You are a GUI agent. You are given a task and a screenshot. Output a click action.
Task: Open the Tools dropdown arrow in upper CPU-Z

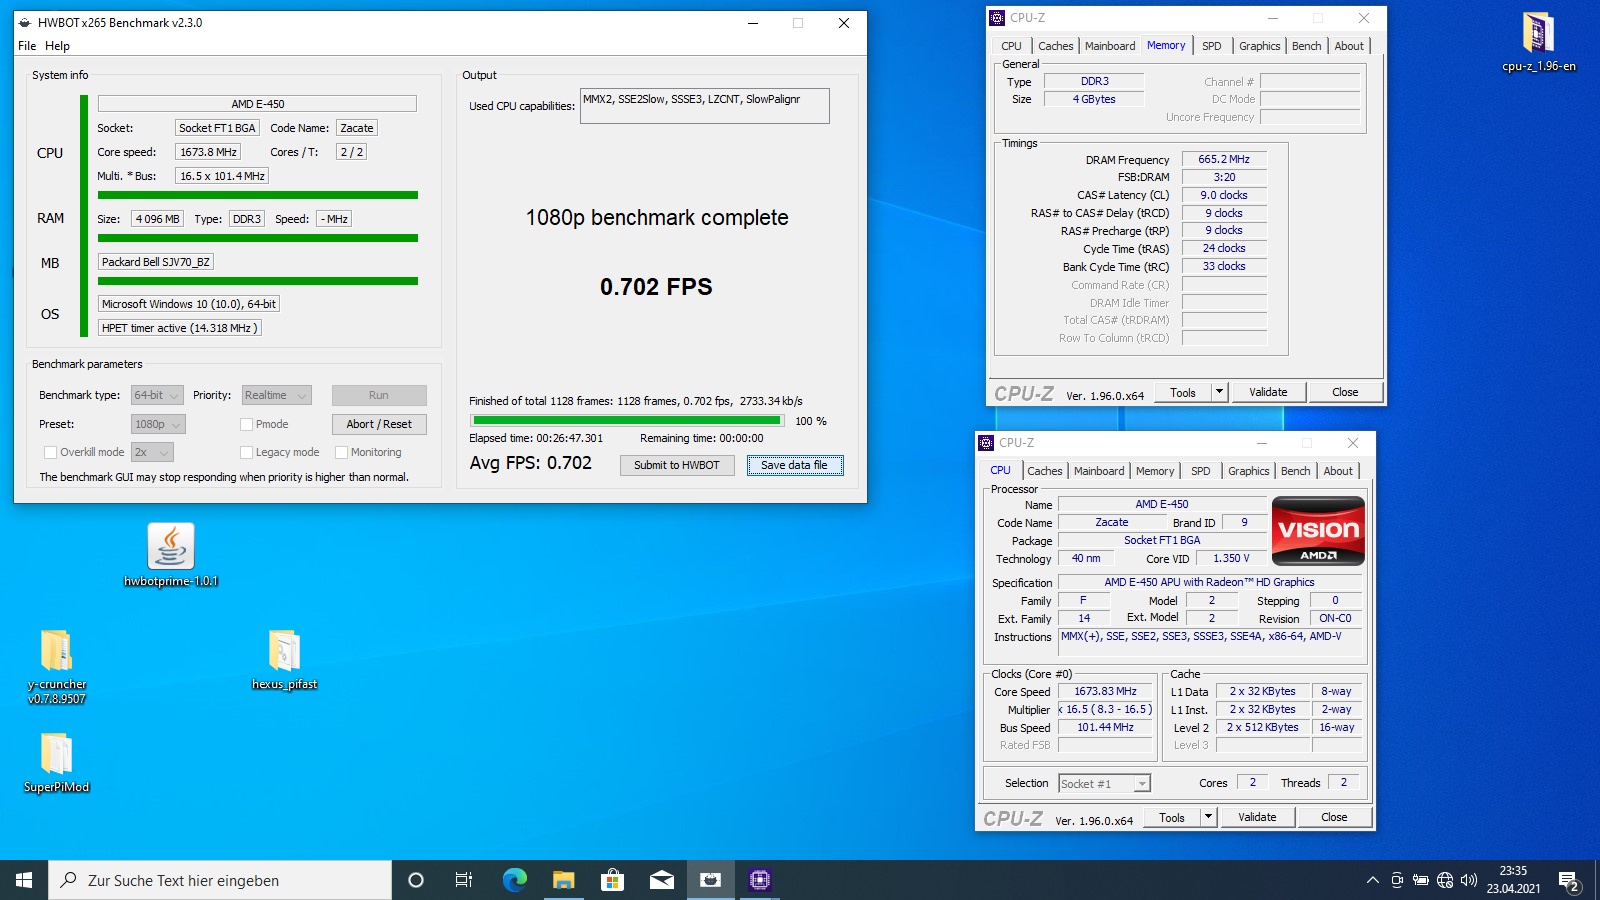(1219, 392)
